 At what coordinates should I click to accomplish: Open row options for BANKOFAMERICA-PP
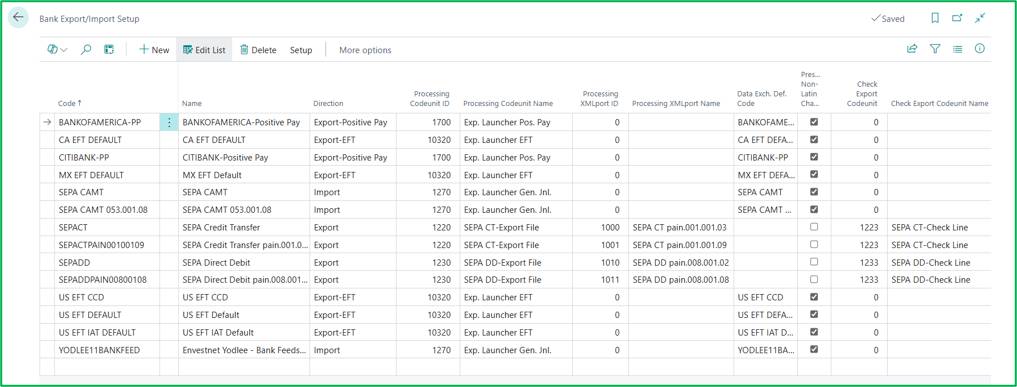pyautogui.click(x=169, y=122)
